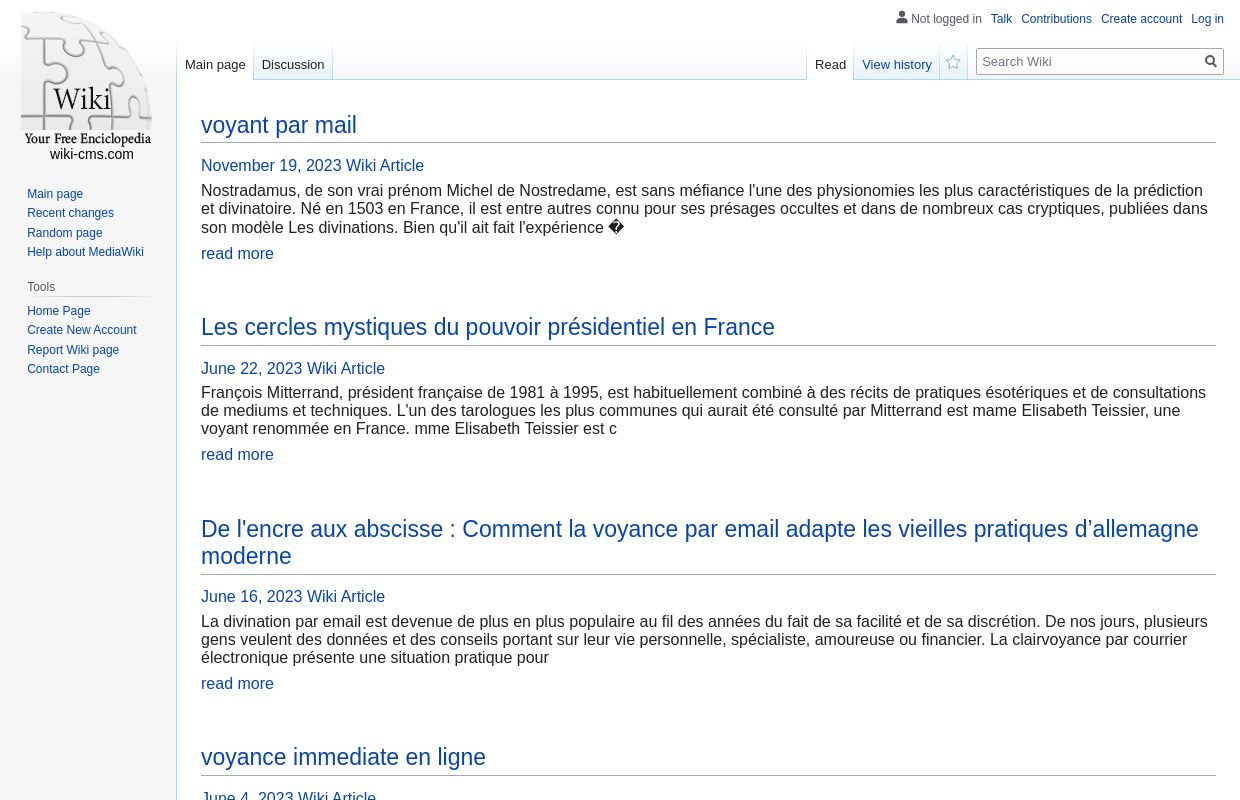Image resolution: width=1240 pixels, height=800 pixels.
Task: Open the article 'voyant par mail'
Action: (278, 125)
